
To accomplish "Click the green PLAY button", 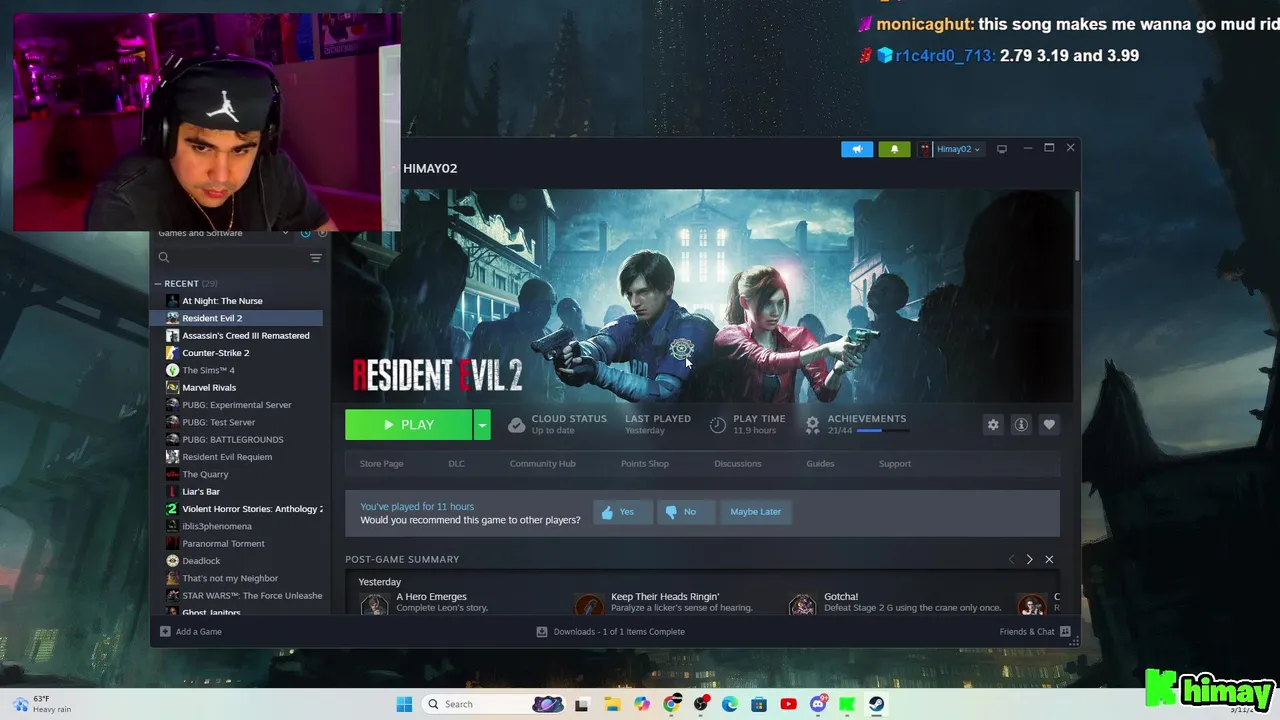I will point(408,425).
